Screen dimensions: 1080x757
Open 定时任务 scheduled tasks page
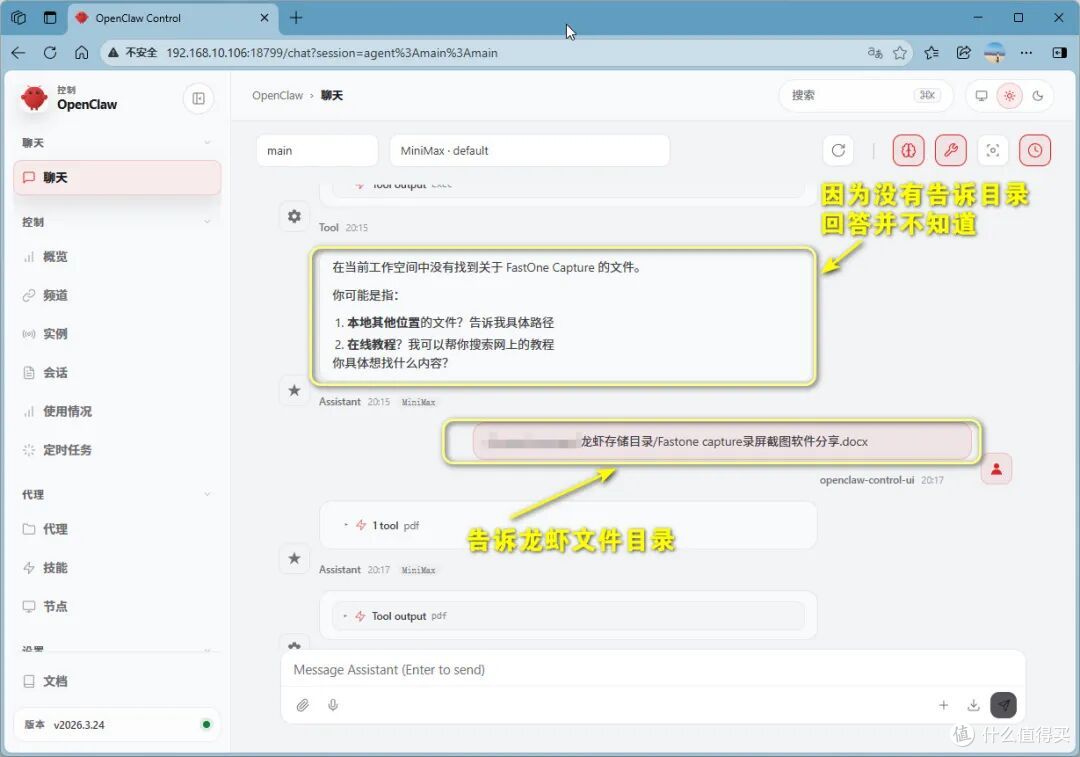117,450
